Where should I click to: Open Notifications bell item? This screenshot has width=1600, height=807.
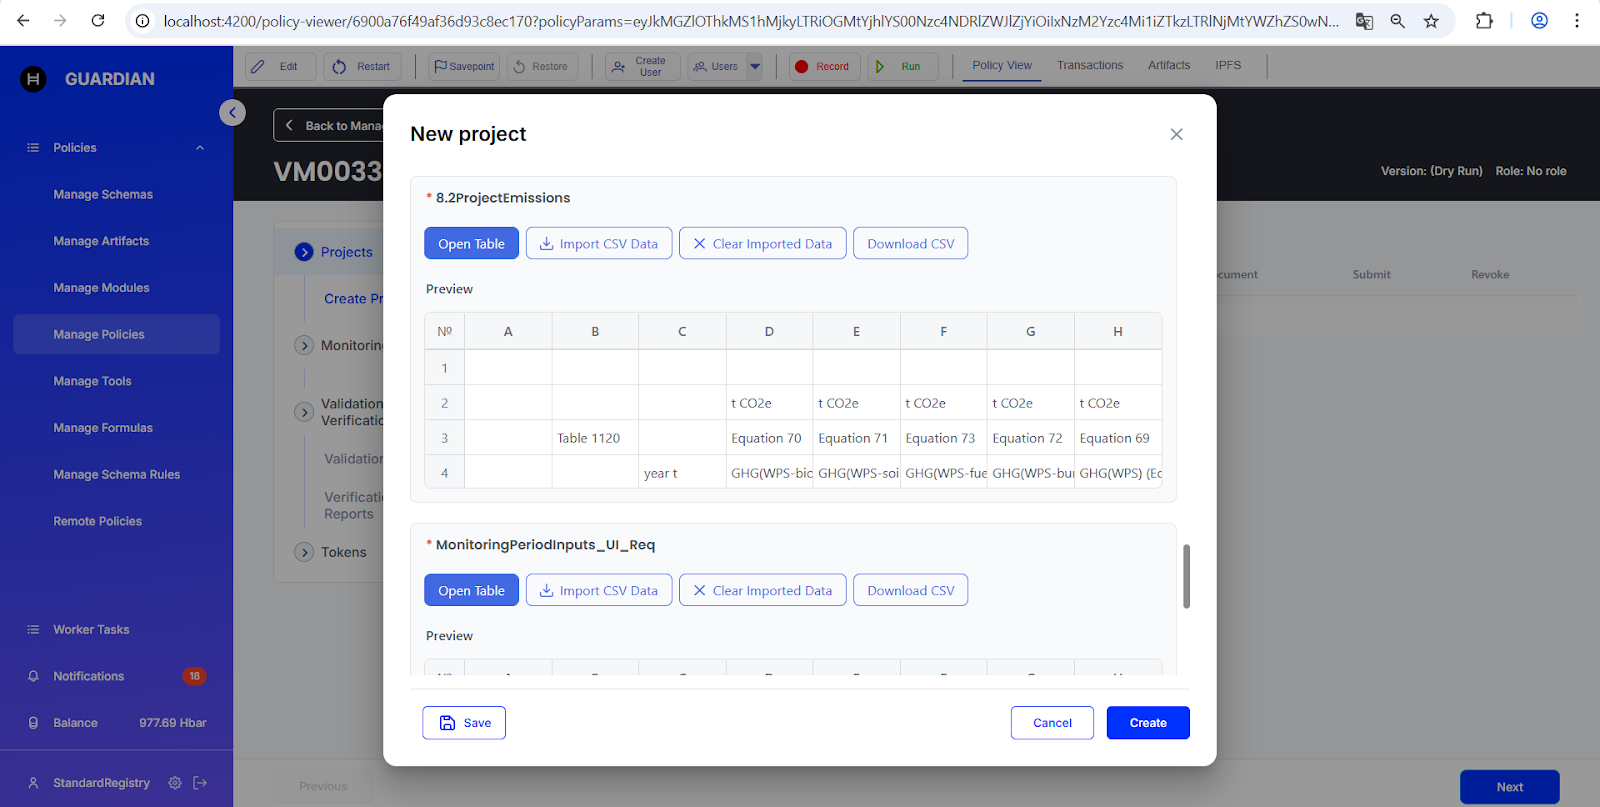(89, 676)
